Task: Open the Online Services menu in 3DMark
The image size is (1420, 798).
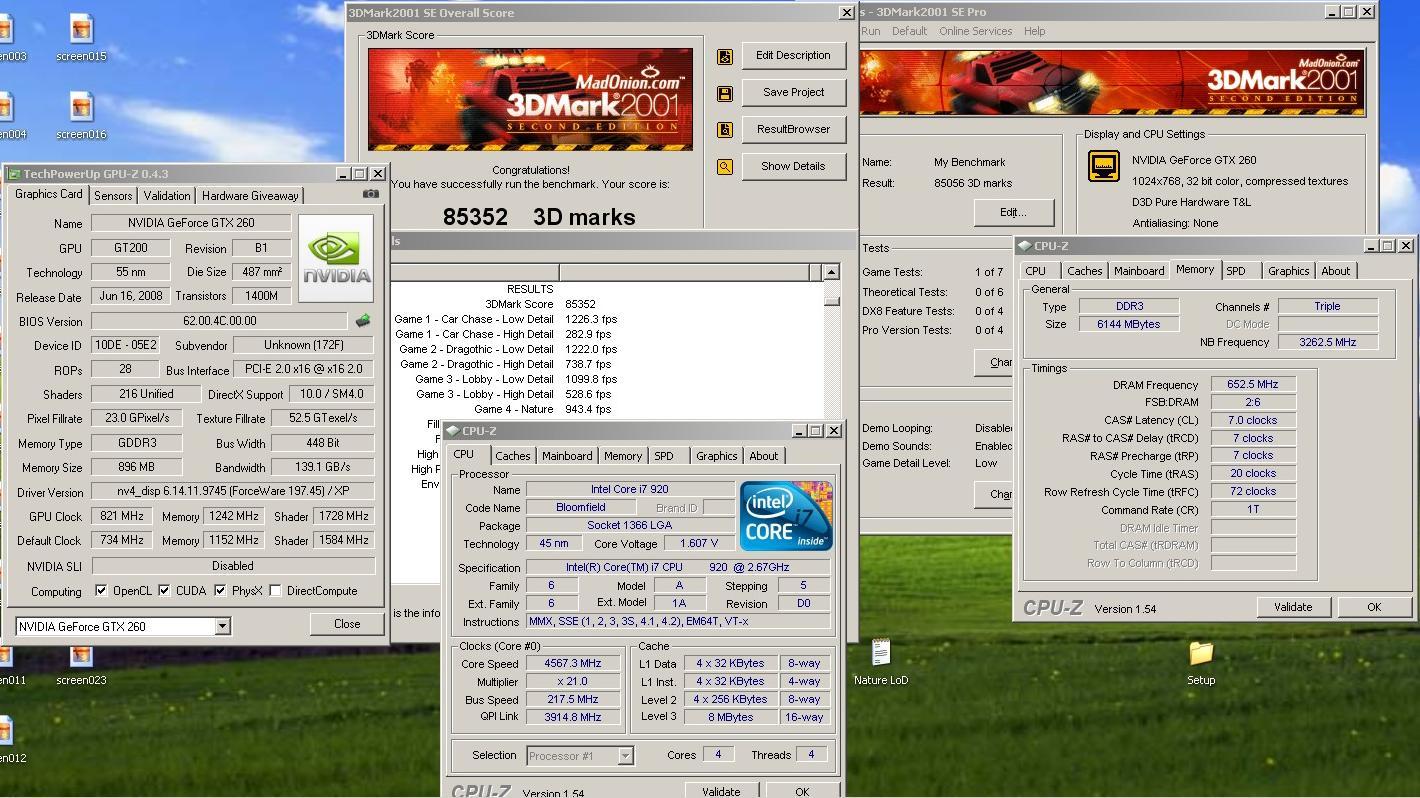Action: pyautogui.click(x=976, y=31)
